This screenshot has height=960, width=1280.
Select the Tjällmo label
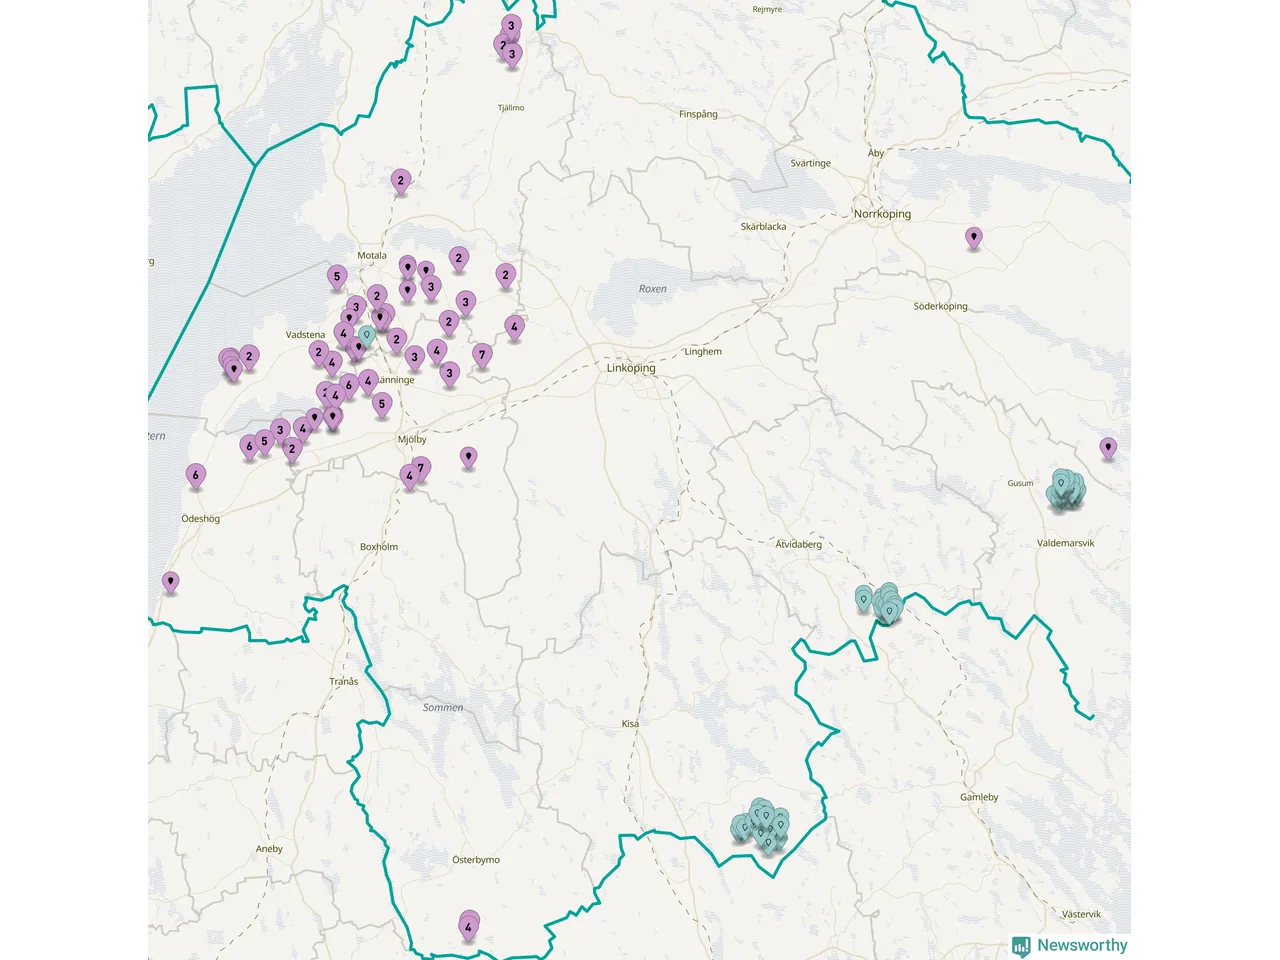tap(511, 108)
